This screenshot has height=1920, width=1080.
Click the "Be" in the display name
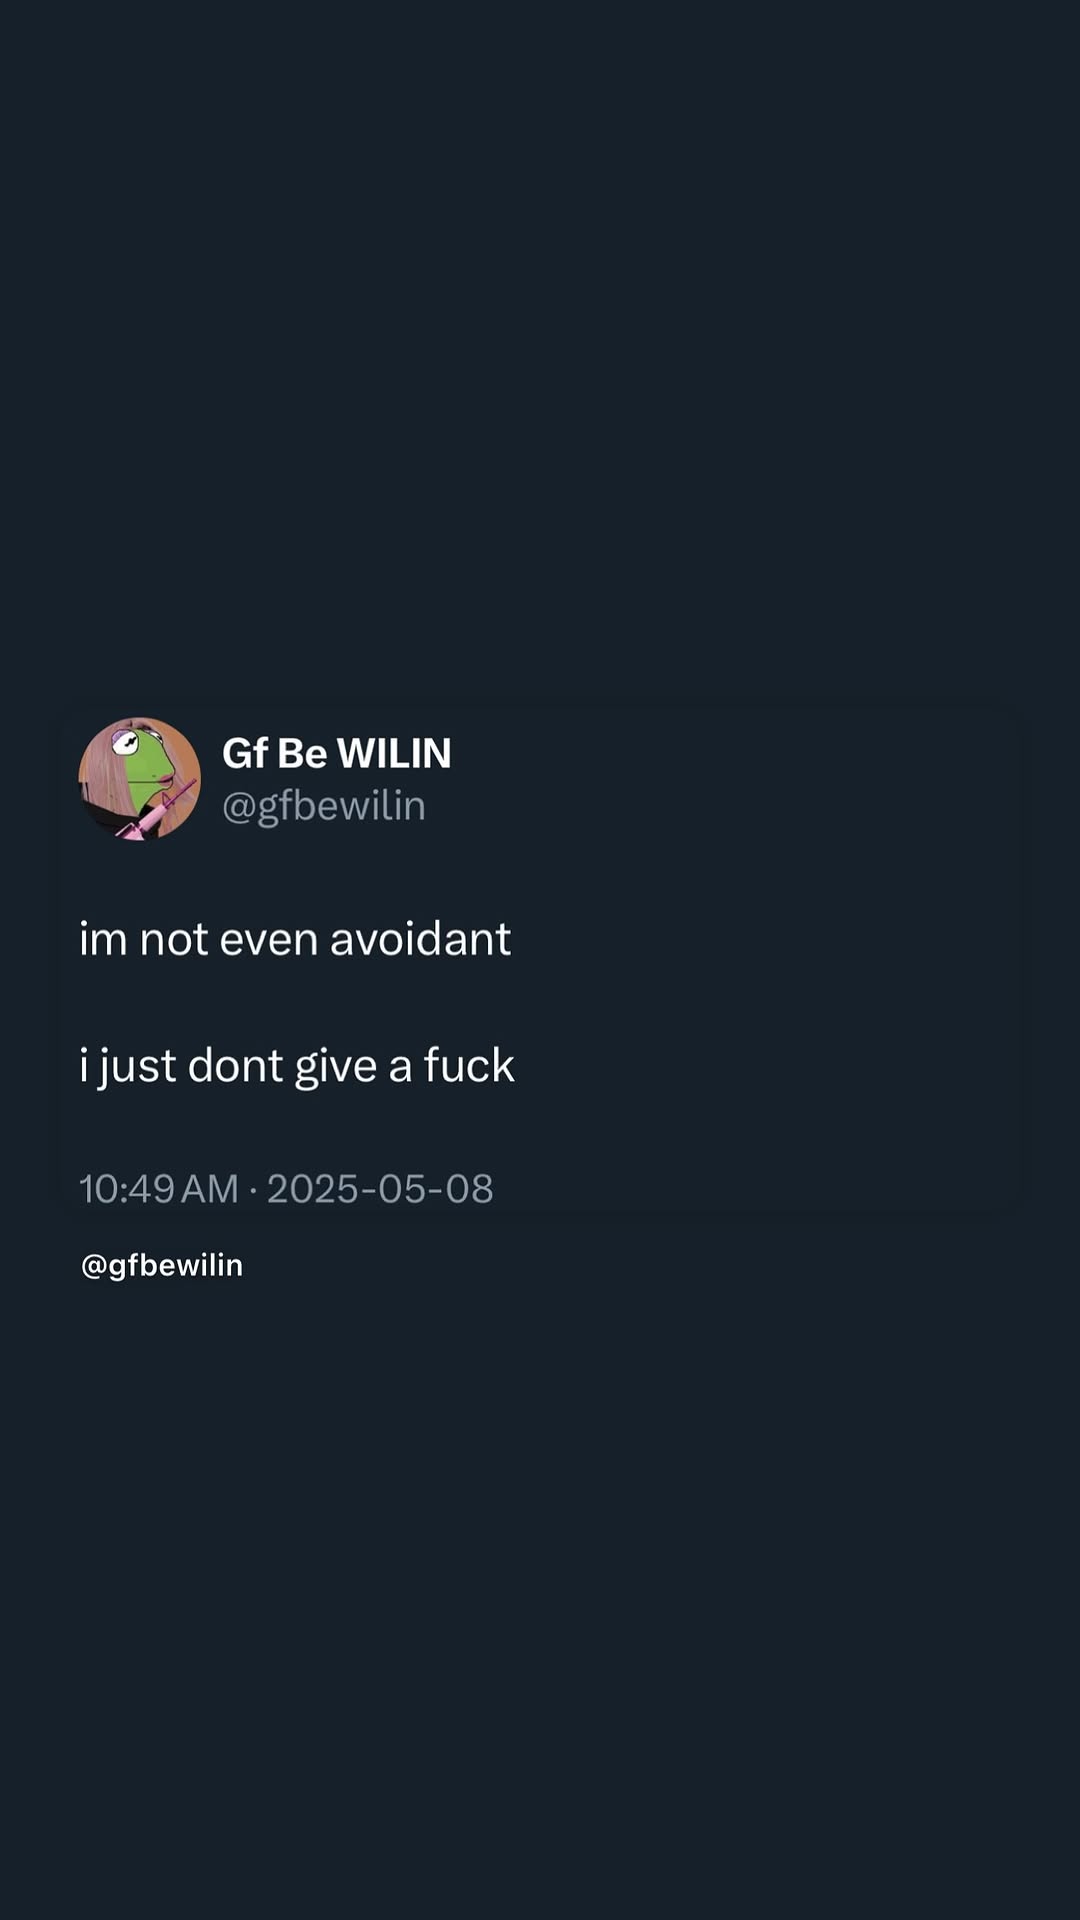[x=302, y=753]
